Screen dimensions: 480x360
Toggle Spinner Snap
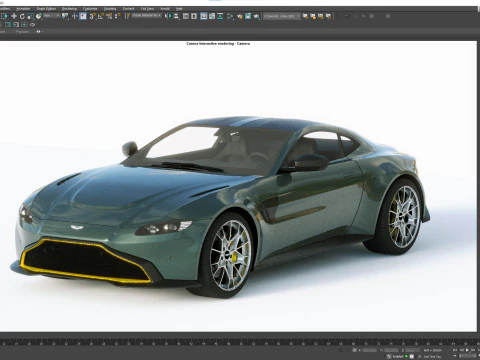point(117,16)
